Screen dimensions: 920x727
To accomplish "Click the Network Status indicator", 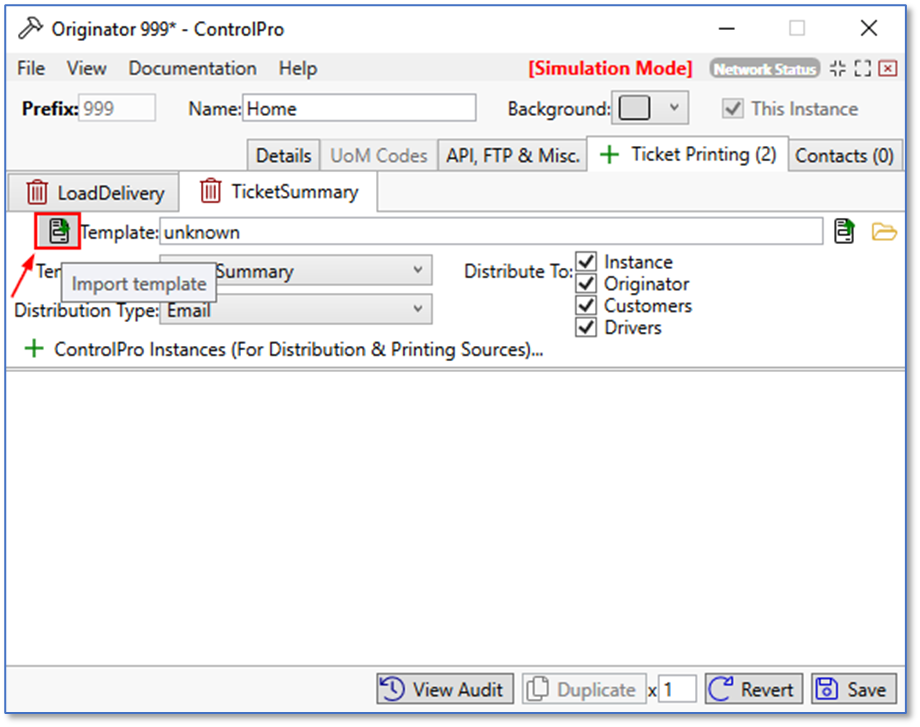I will click(765, 69).
